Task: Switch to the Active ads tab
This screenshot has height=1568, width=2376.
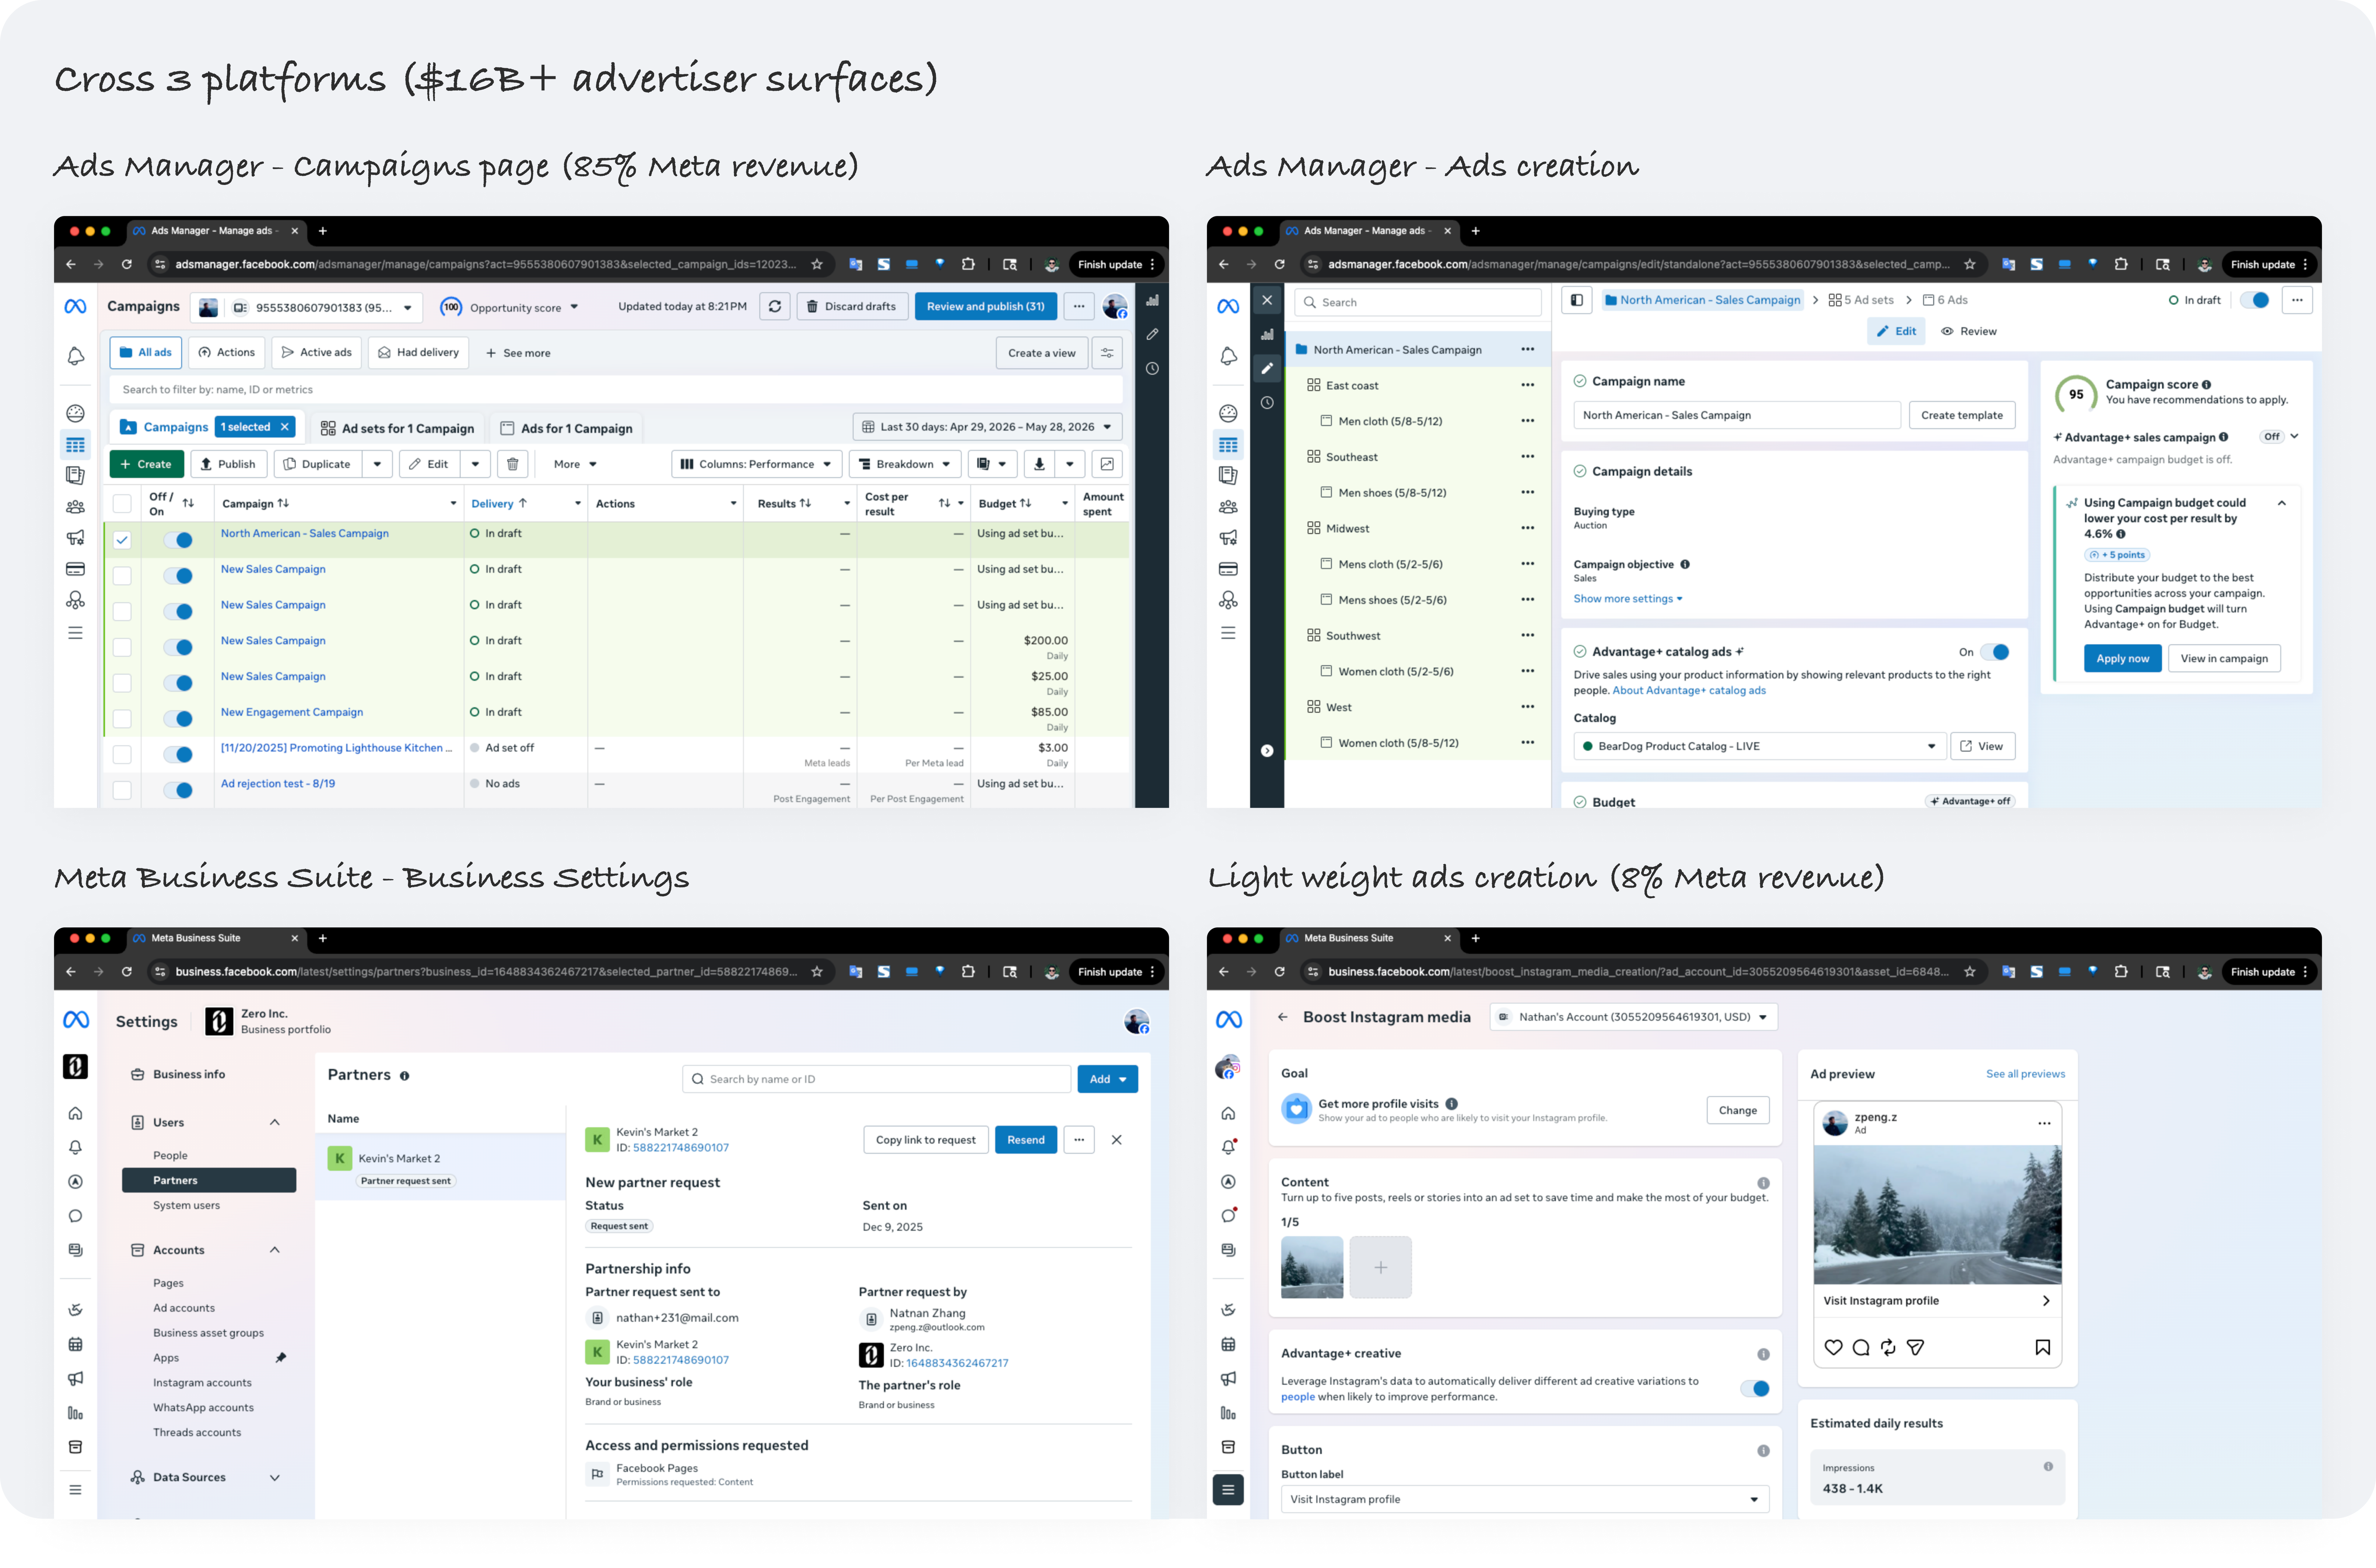Action: coord(317,353)
